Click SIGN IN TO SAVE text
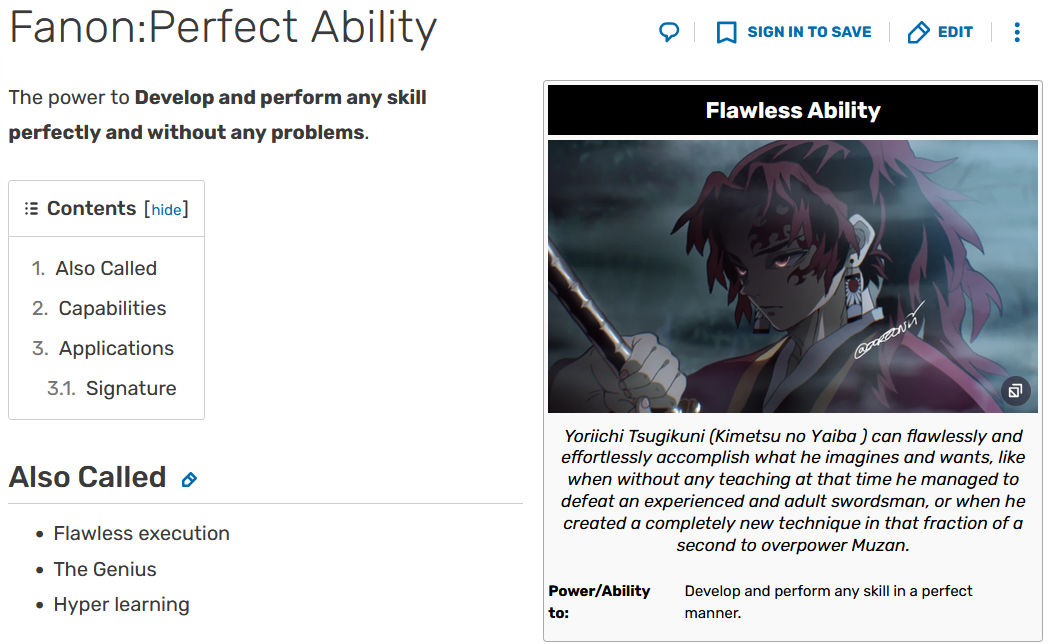 [x=809, y=32]
